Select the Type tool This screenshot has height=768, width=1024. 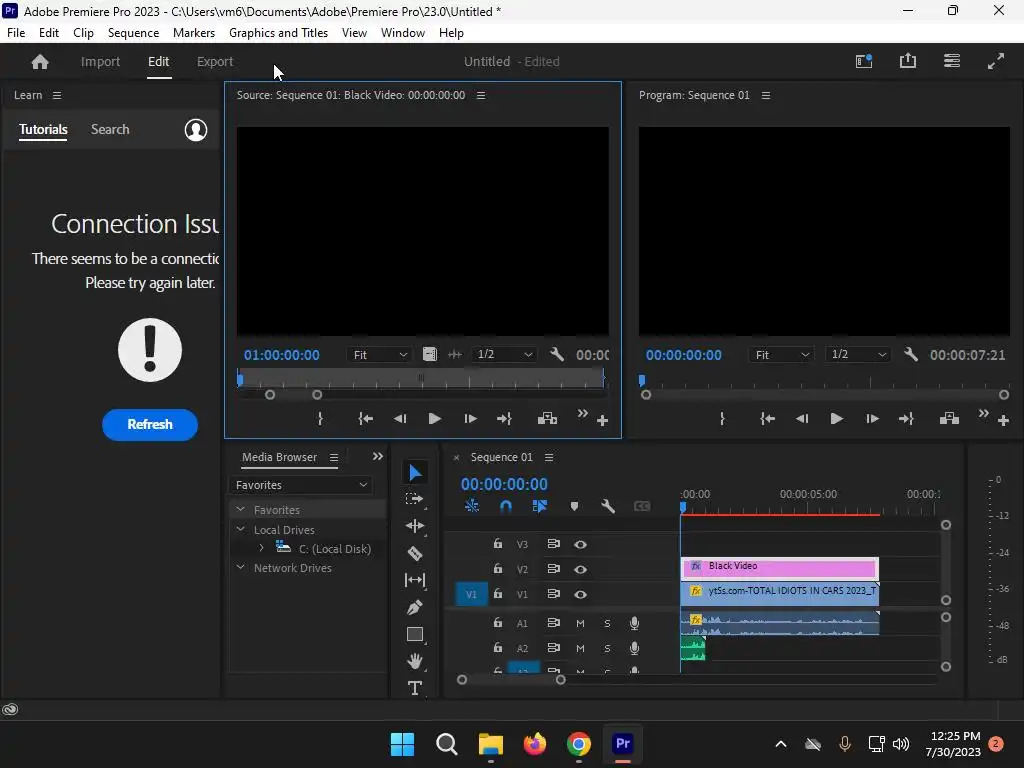pyautogui.click(x=415, y=688)
